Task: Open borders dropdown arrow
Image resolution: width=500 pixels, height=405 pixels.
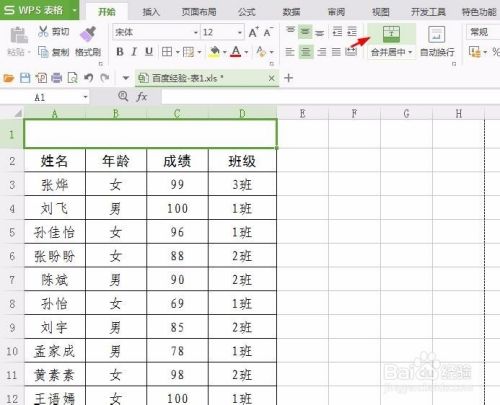Action: tap(177, 52)
